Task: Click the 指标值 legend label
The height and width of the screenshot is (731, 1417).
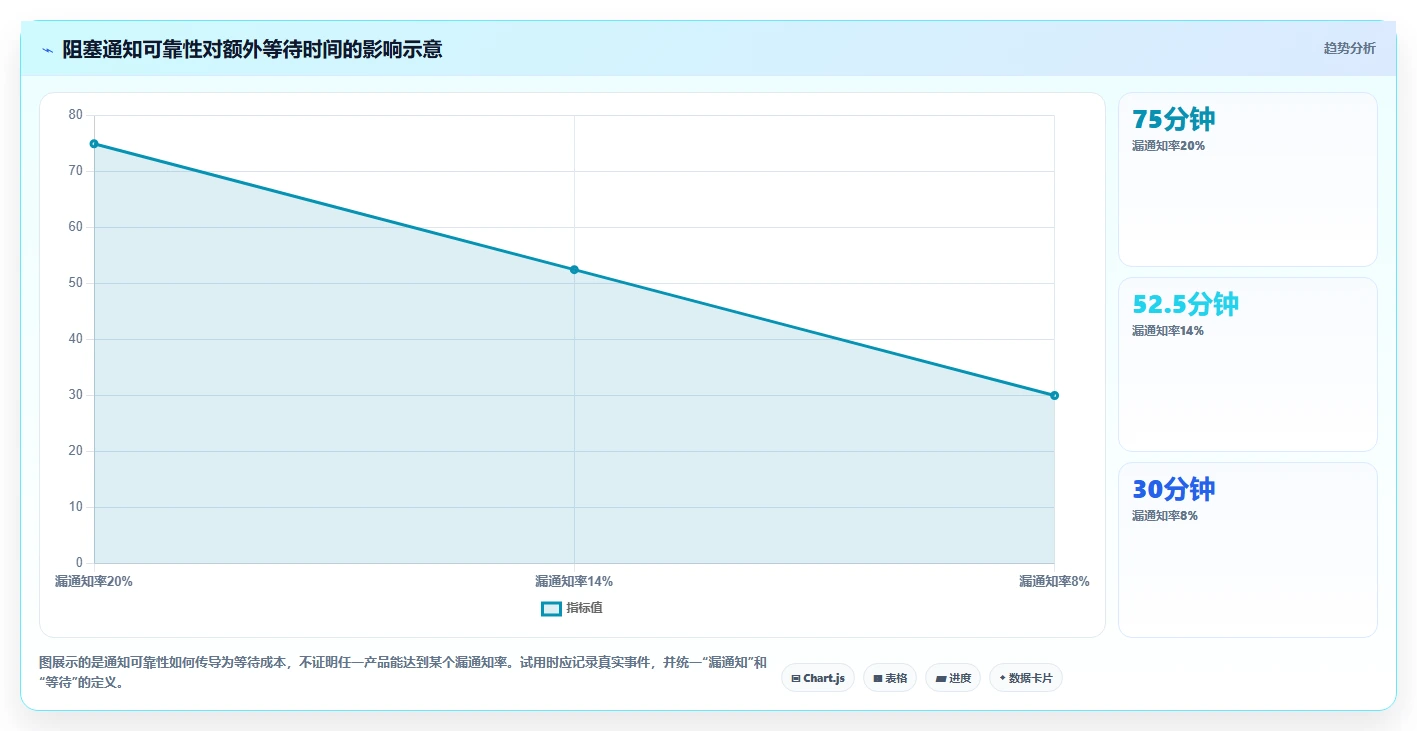Action: tap(584, 608)
